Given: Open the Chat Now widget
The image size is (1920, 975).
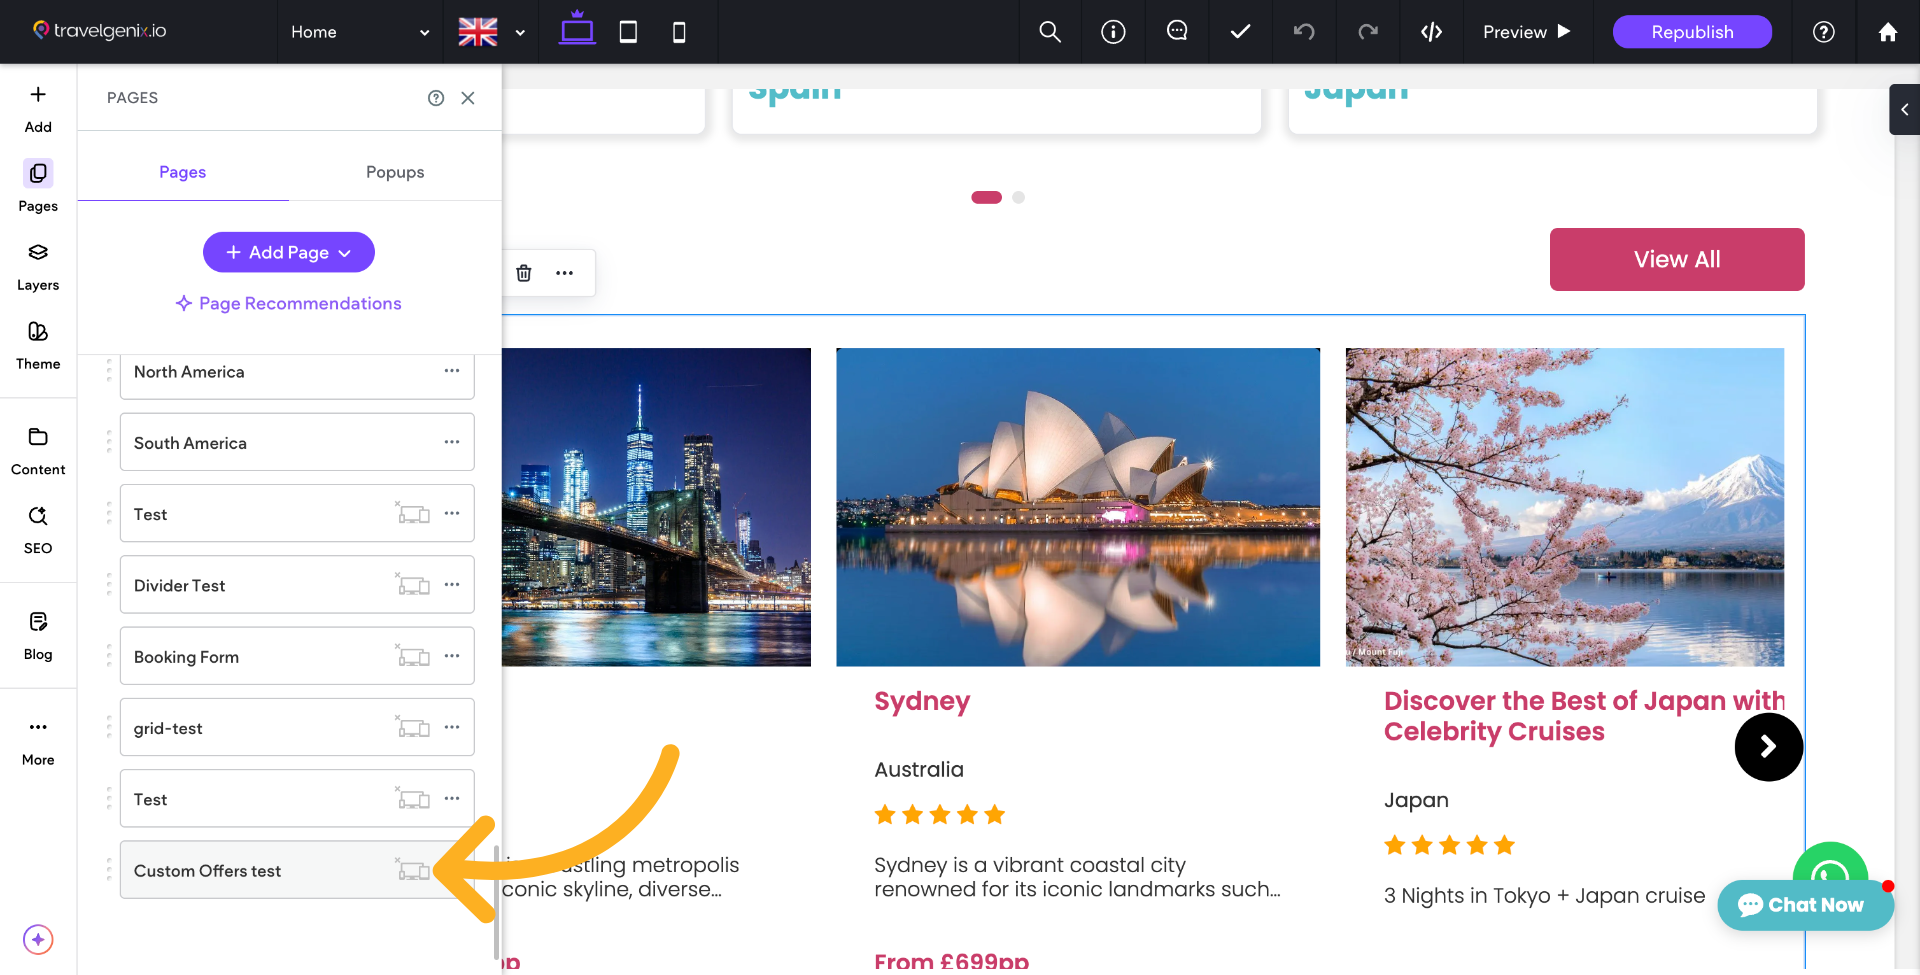Looking at the screenshot, I should click(1805, 905).
